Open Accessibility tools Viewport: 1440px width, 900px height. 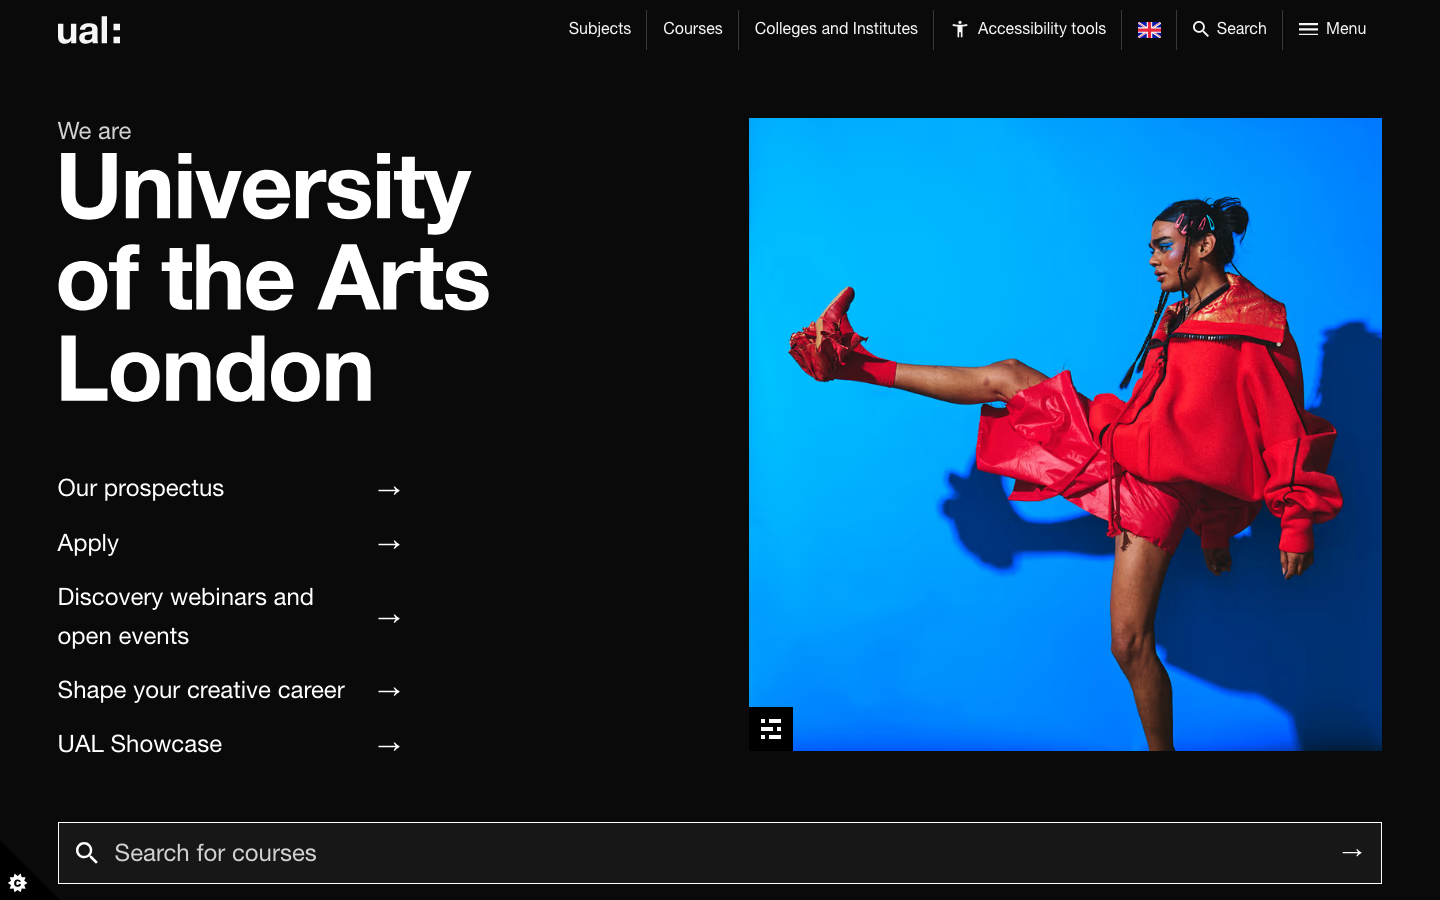tap(1028, 29)
